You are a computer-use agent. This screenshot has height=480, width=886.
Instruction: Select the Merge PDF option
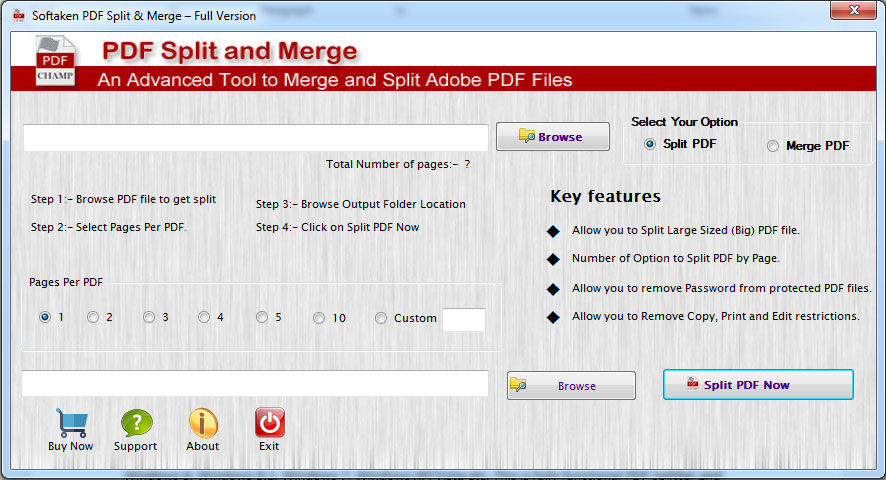[773, 146]
